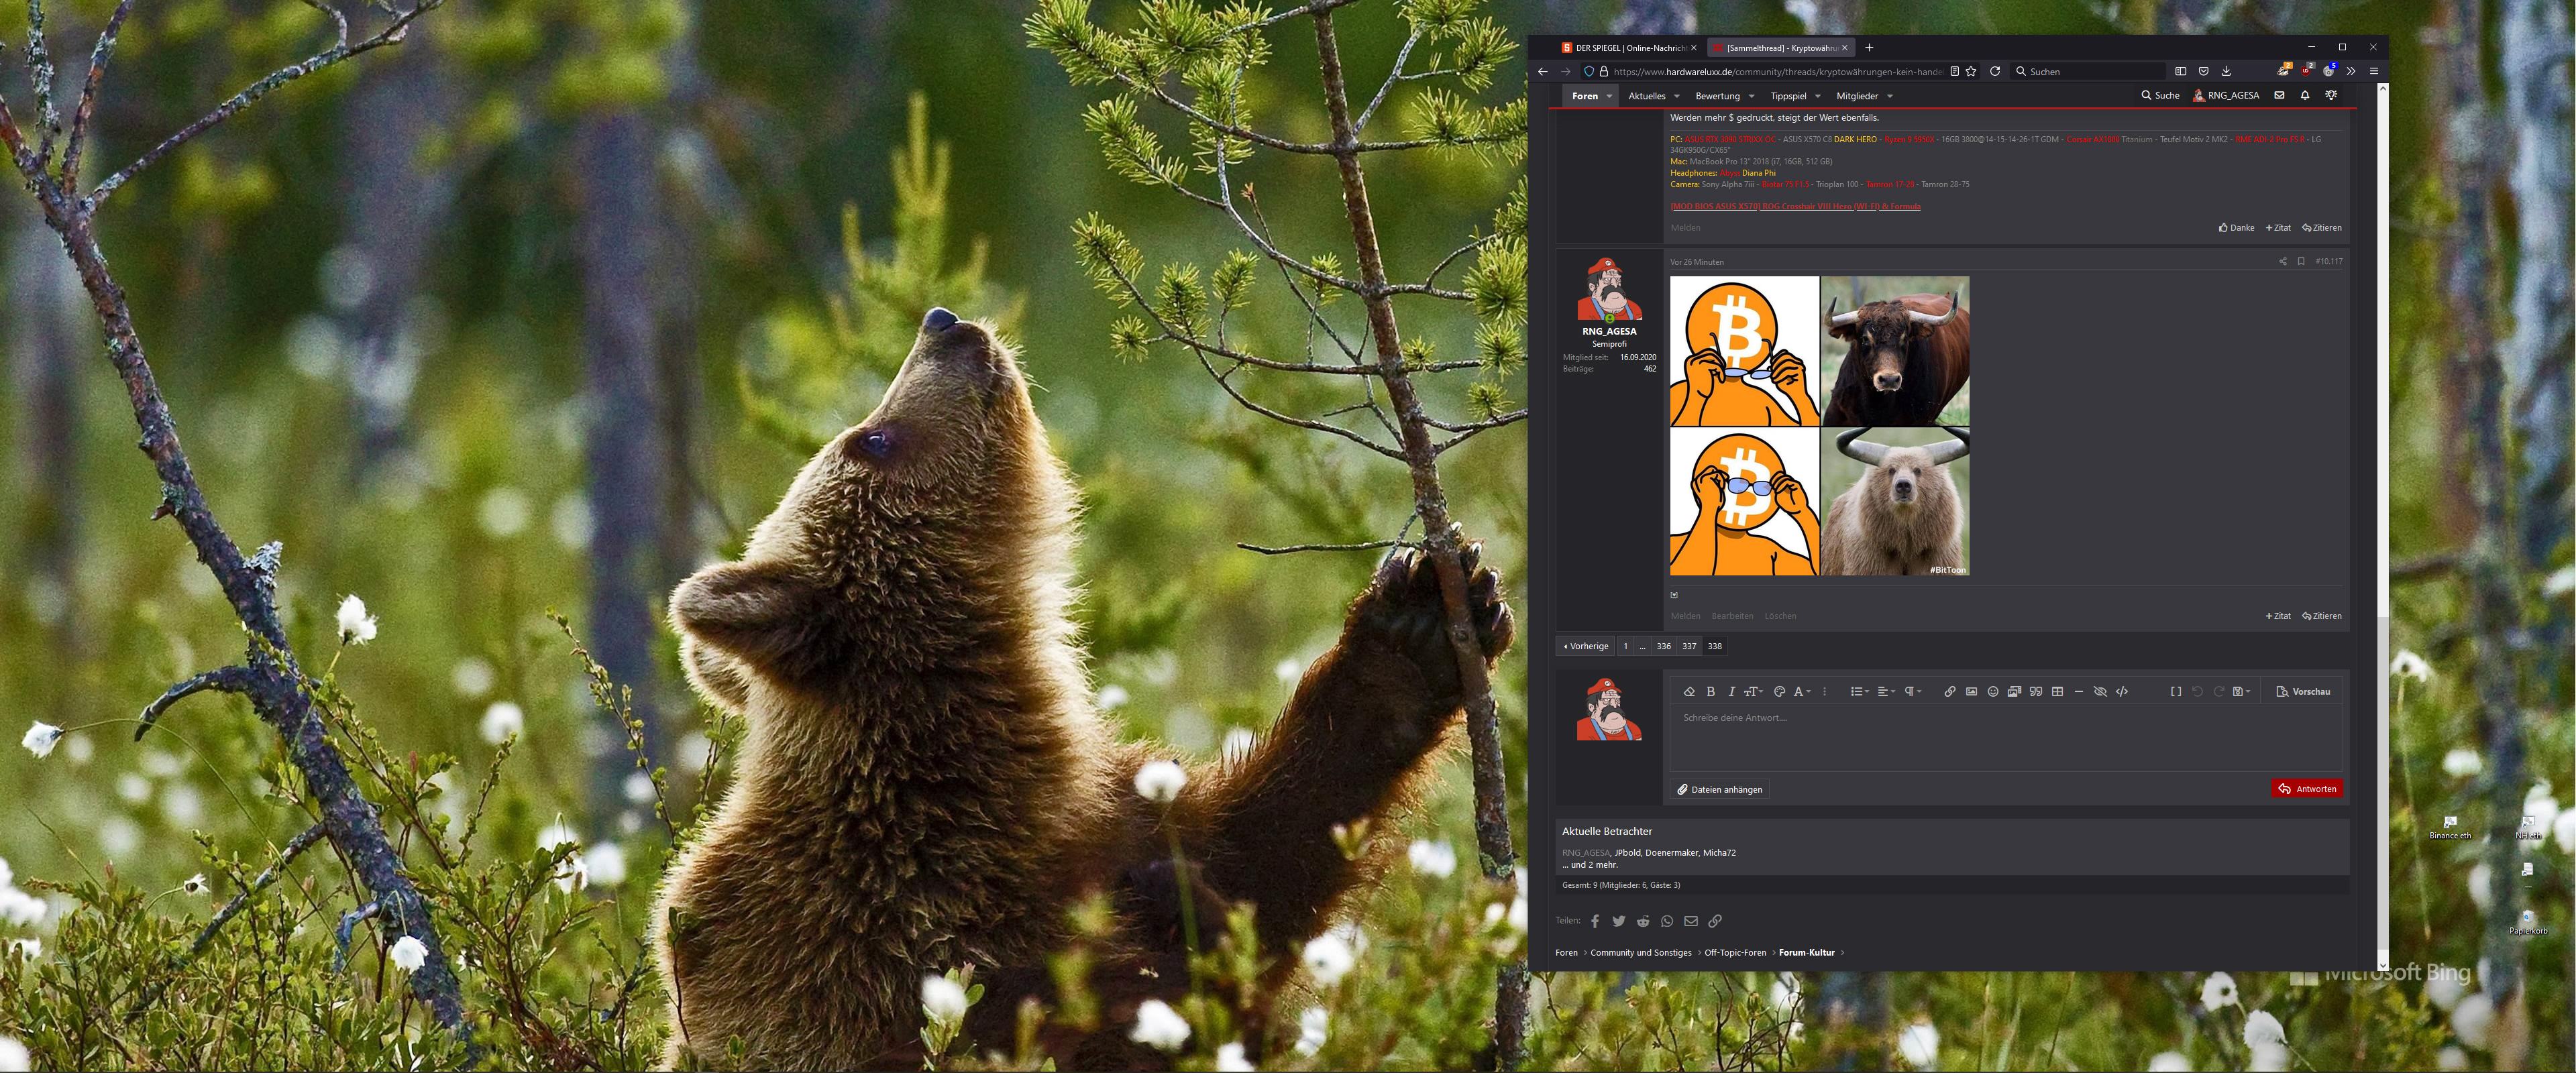Click the Bitcoin bull meme image
This screenshot has height=1073, width=2576.
click(x=1819, y=426)
